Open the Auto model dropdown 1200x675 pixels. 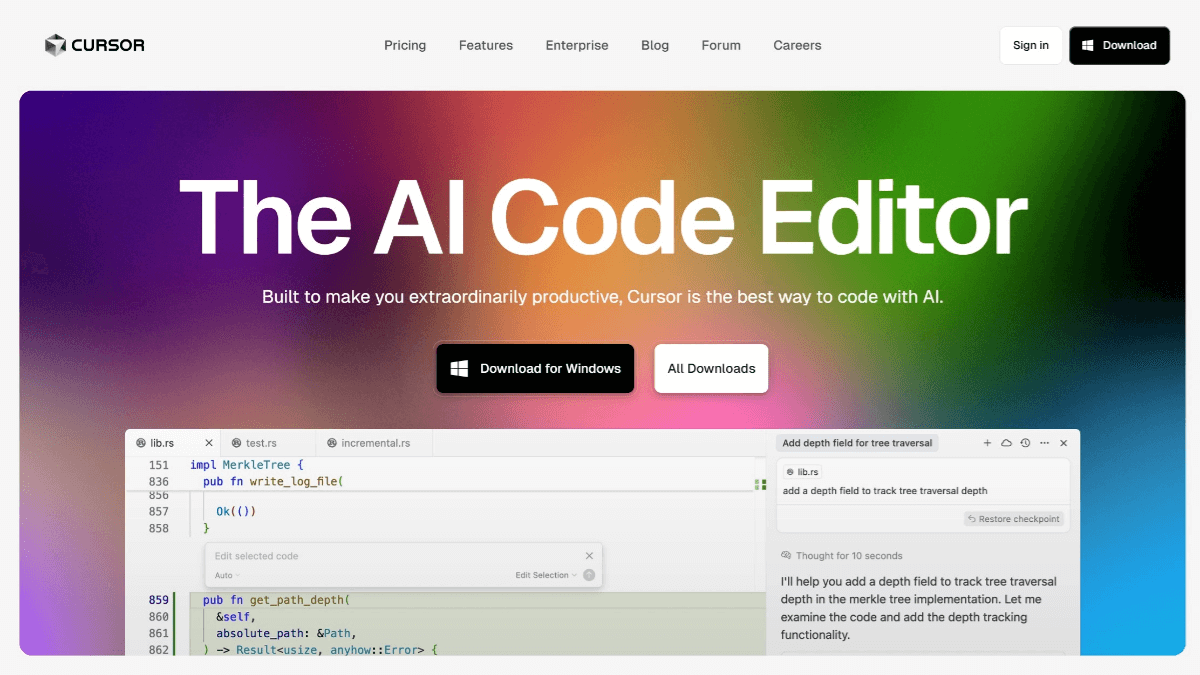(227, 576)
